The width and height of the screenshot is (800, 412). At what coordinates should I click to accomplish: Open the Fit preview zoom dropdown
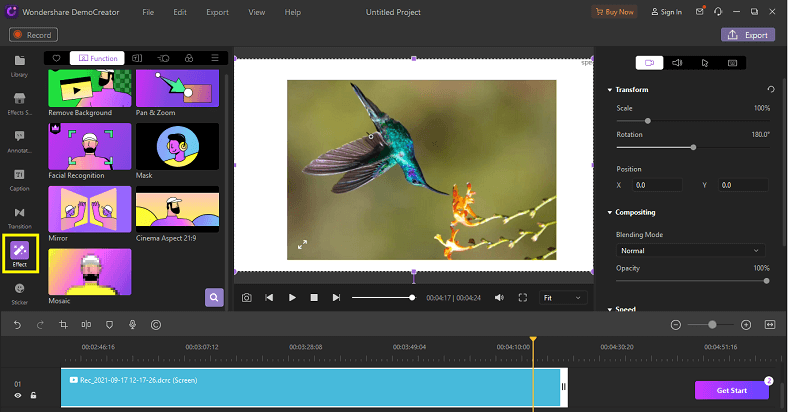pos(563,298)
